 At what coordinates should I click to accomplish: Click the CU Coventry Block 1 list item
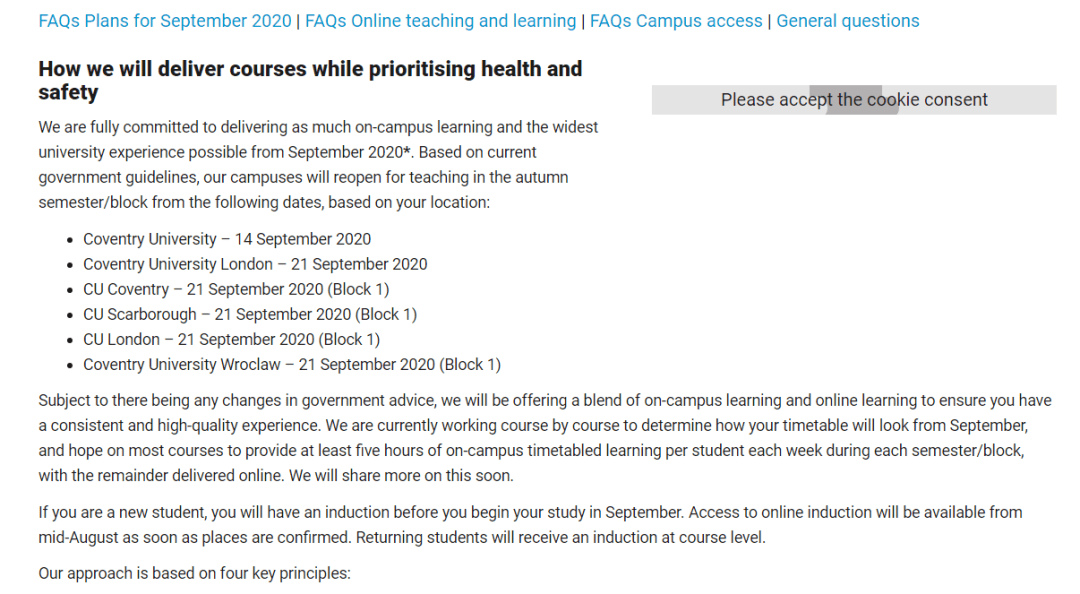click(x=236, y=289)
